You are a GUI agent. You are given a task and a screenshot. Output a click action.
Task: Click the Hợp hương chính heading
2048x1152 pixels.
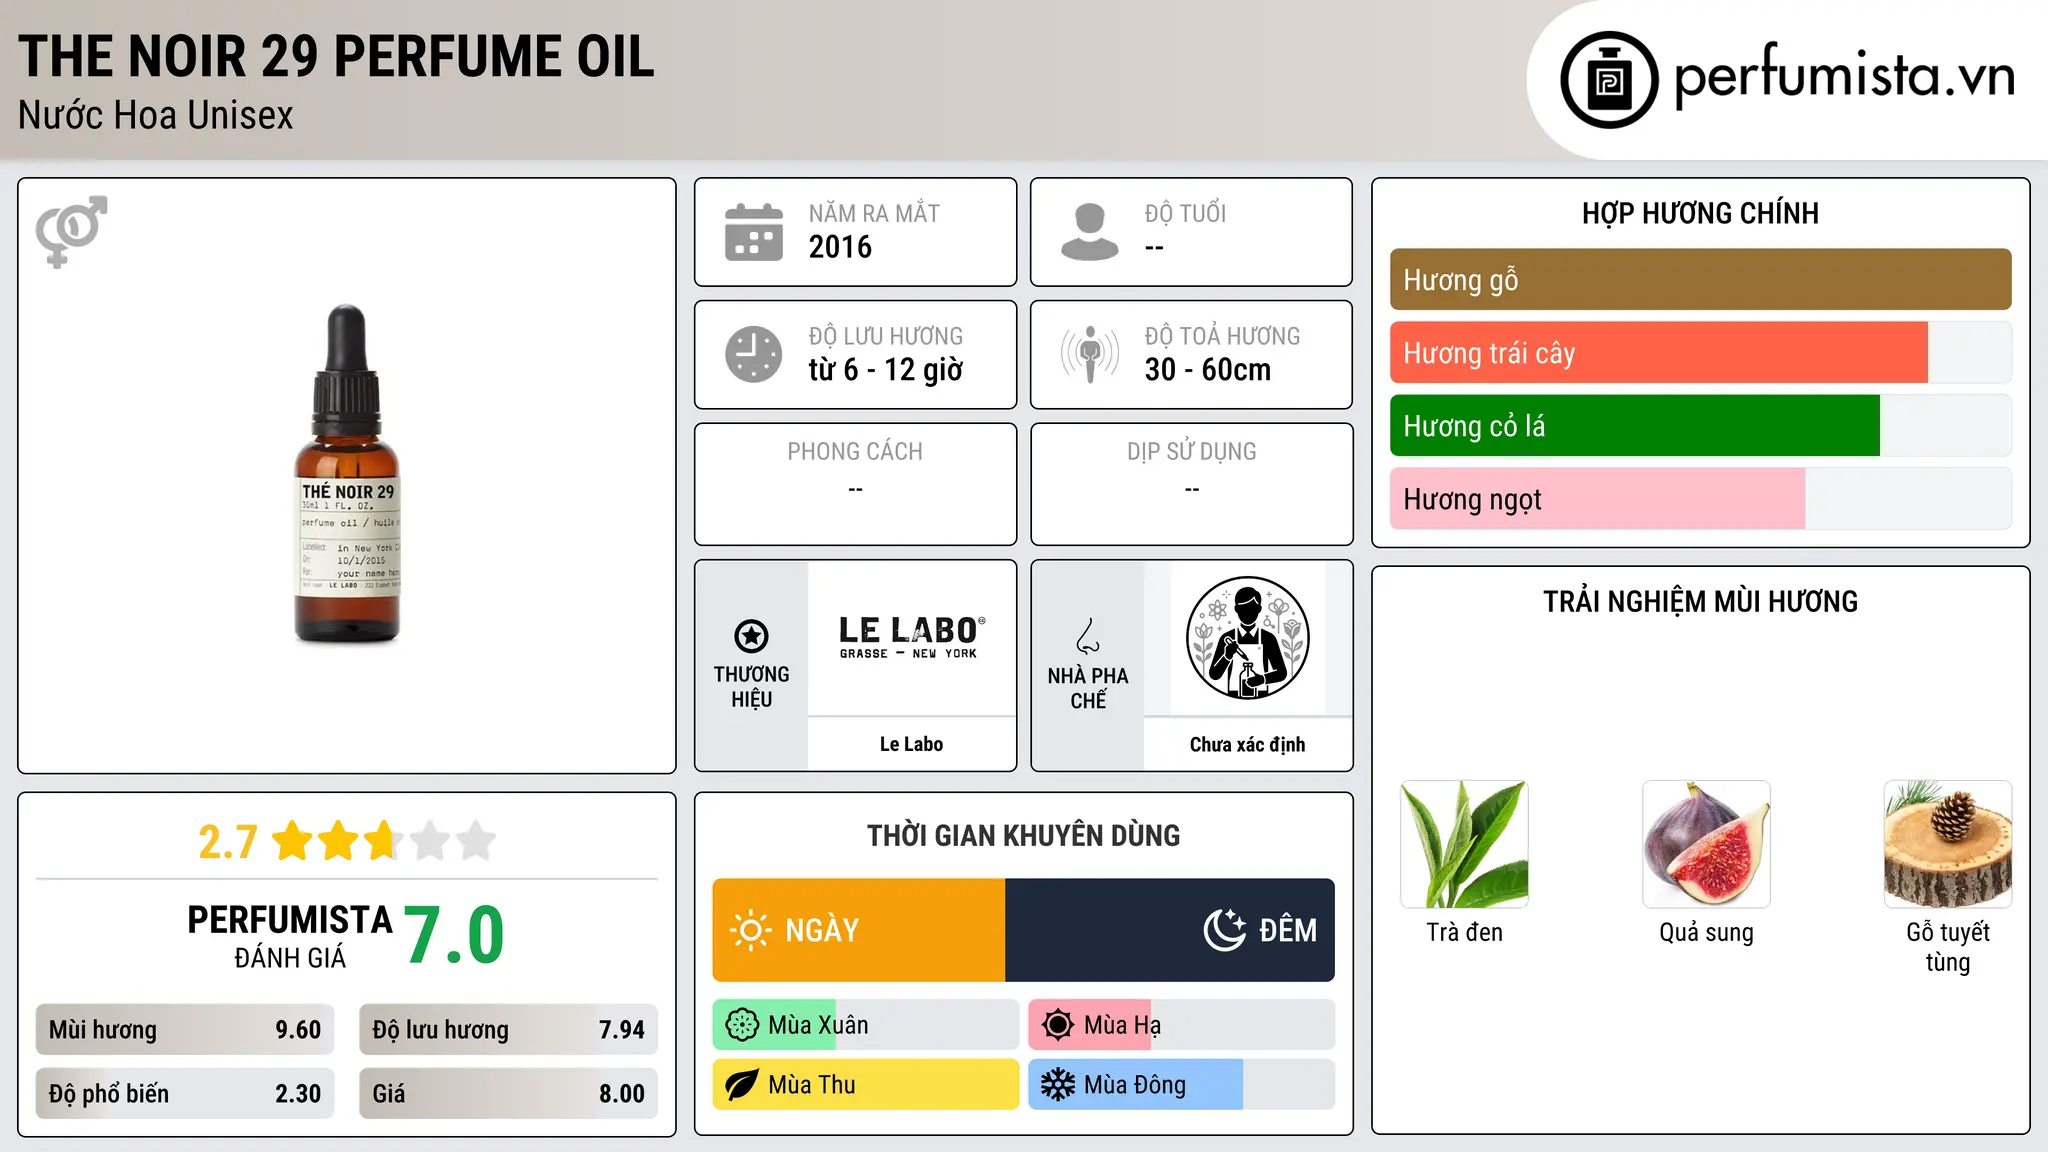point(1700,213)
